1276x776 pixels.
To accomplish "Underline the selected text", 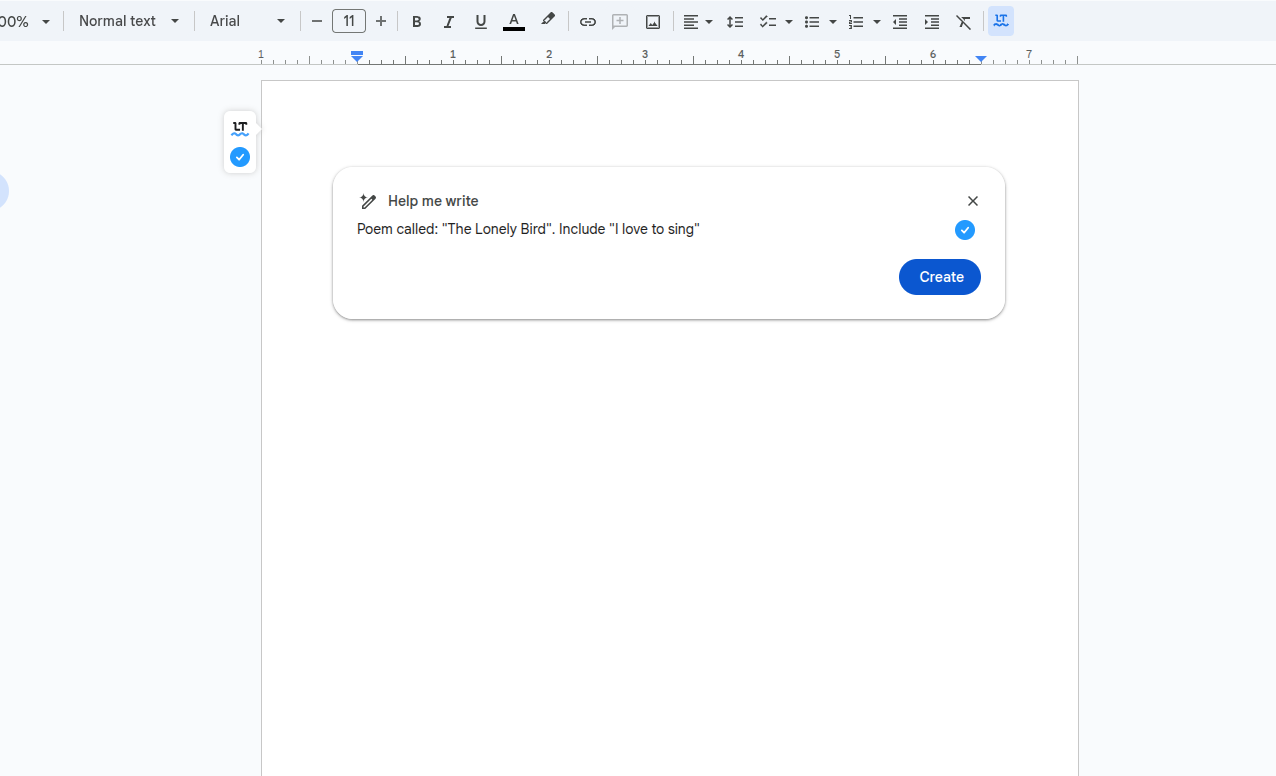I will point(481,21).
